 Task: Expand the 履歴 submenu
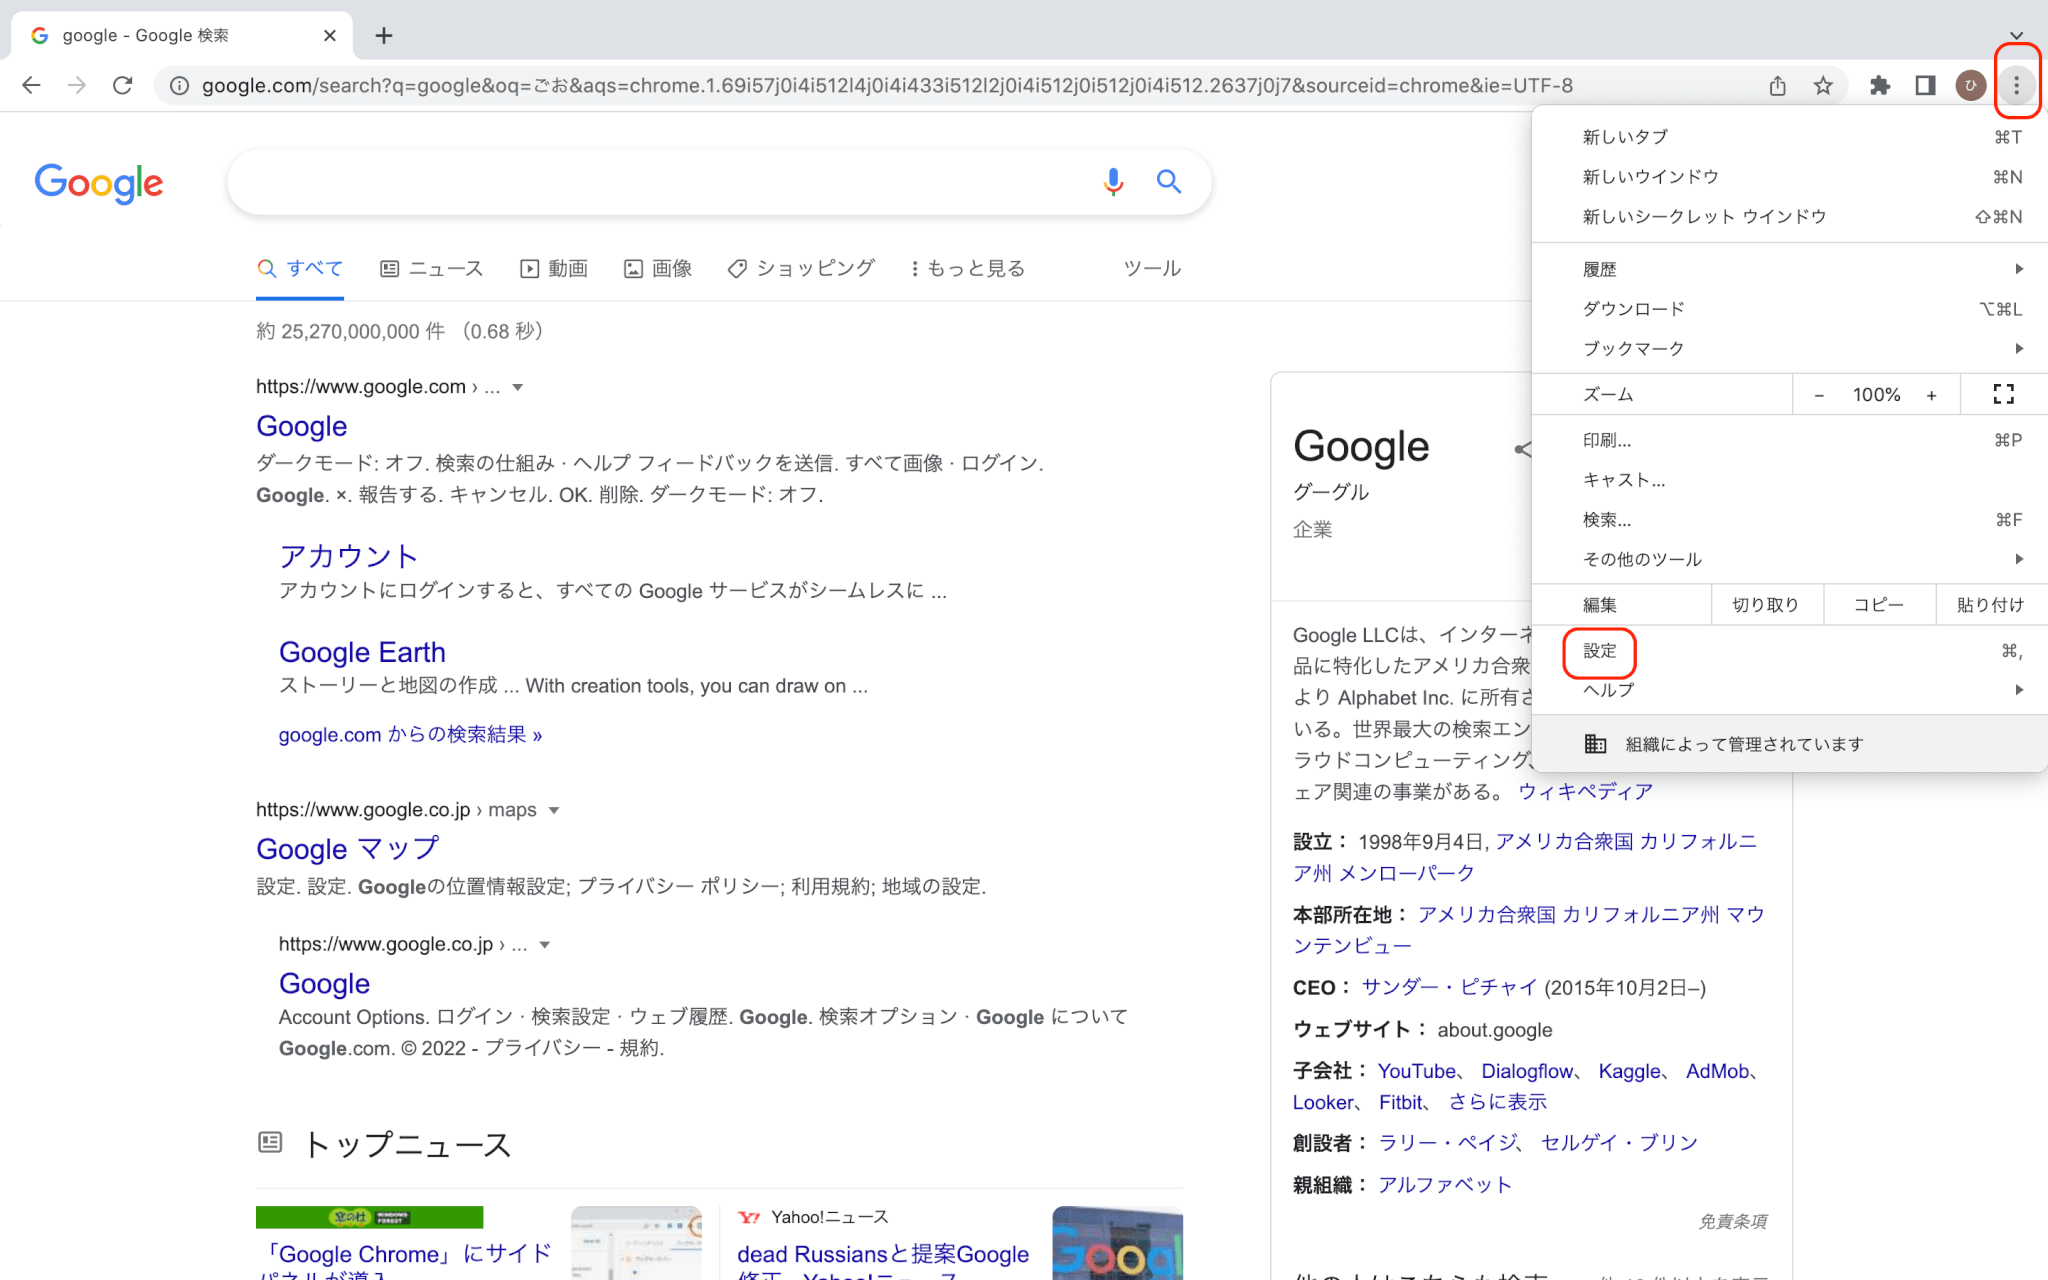point(1790,268)
